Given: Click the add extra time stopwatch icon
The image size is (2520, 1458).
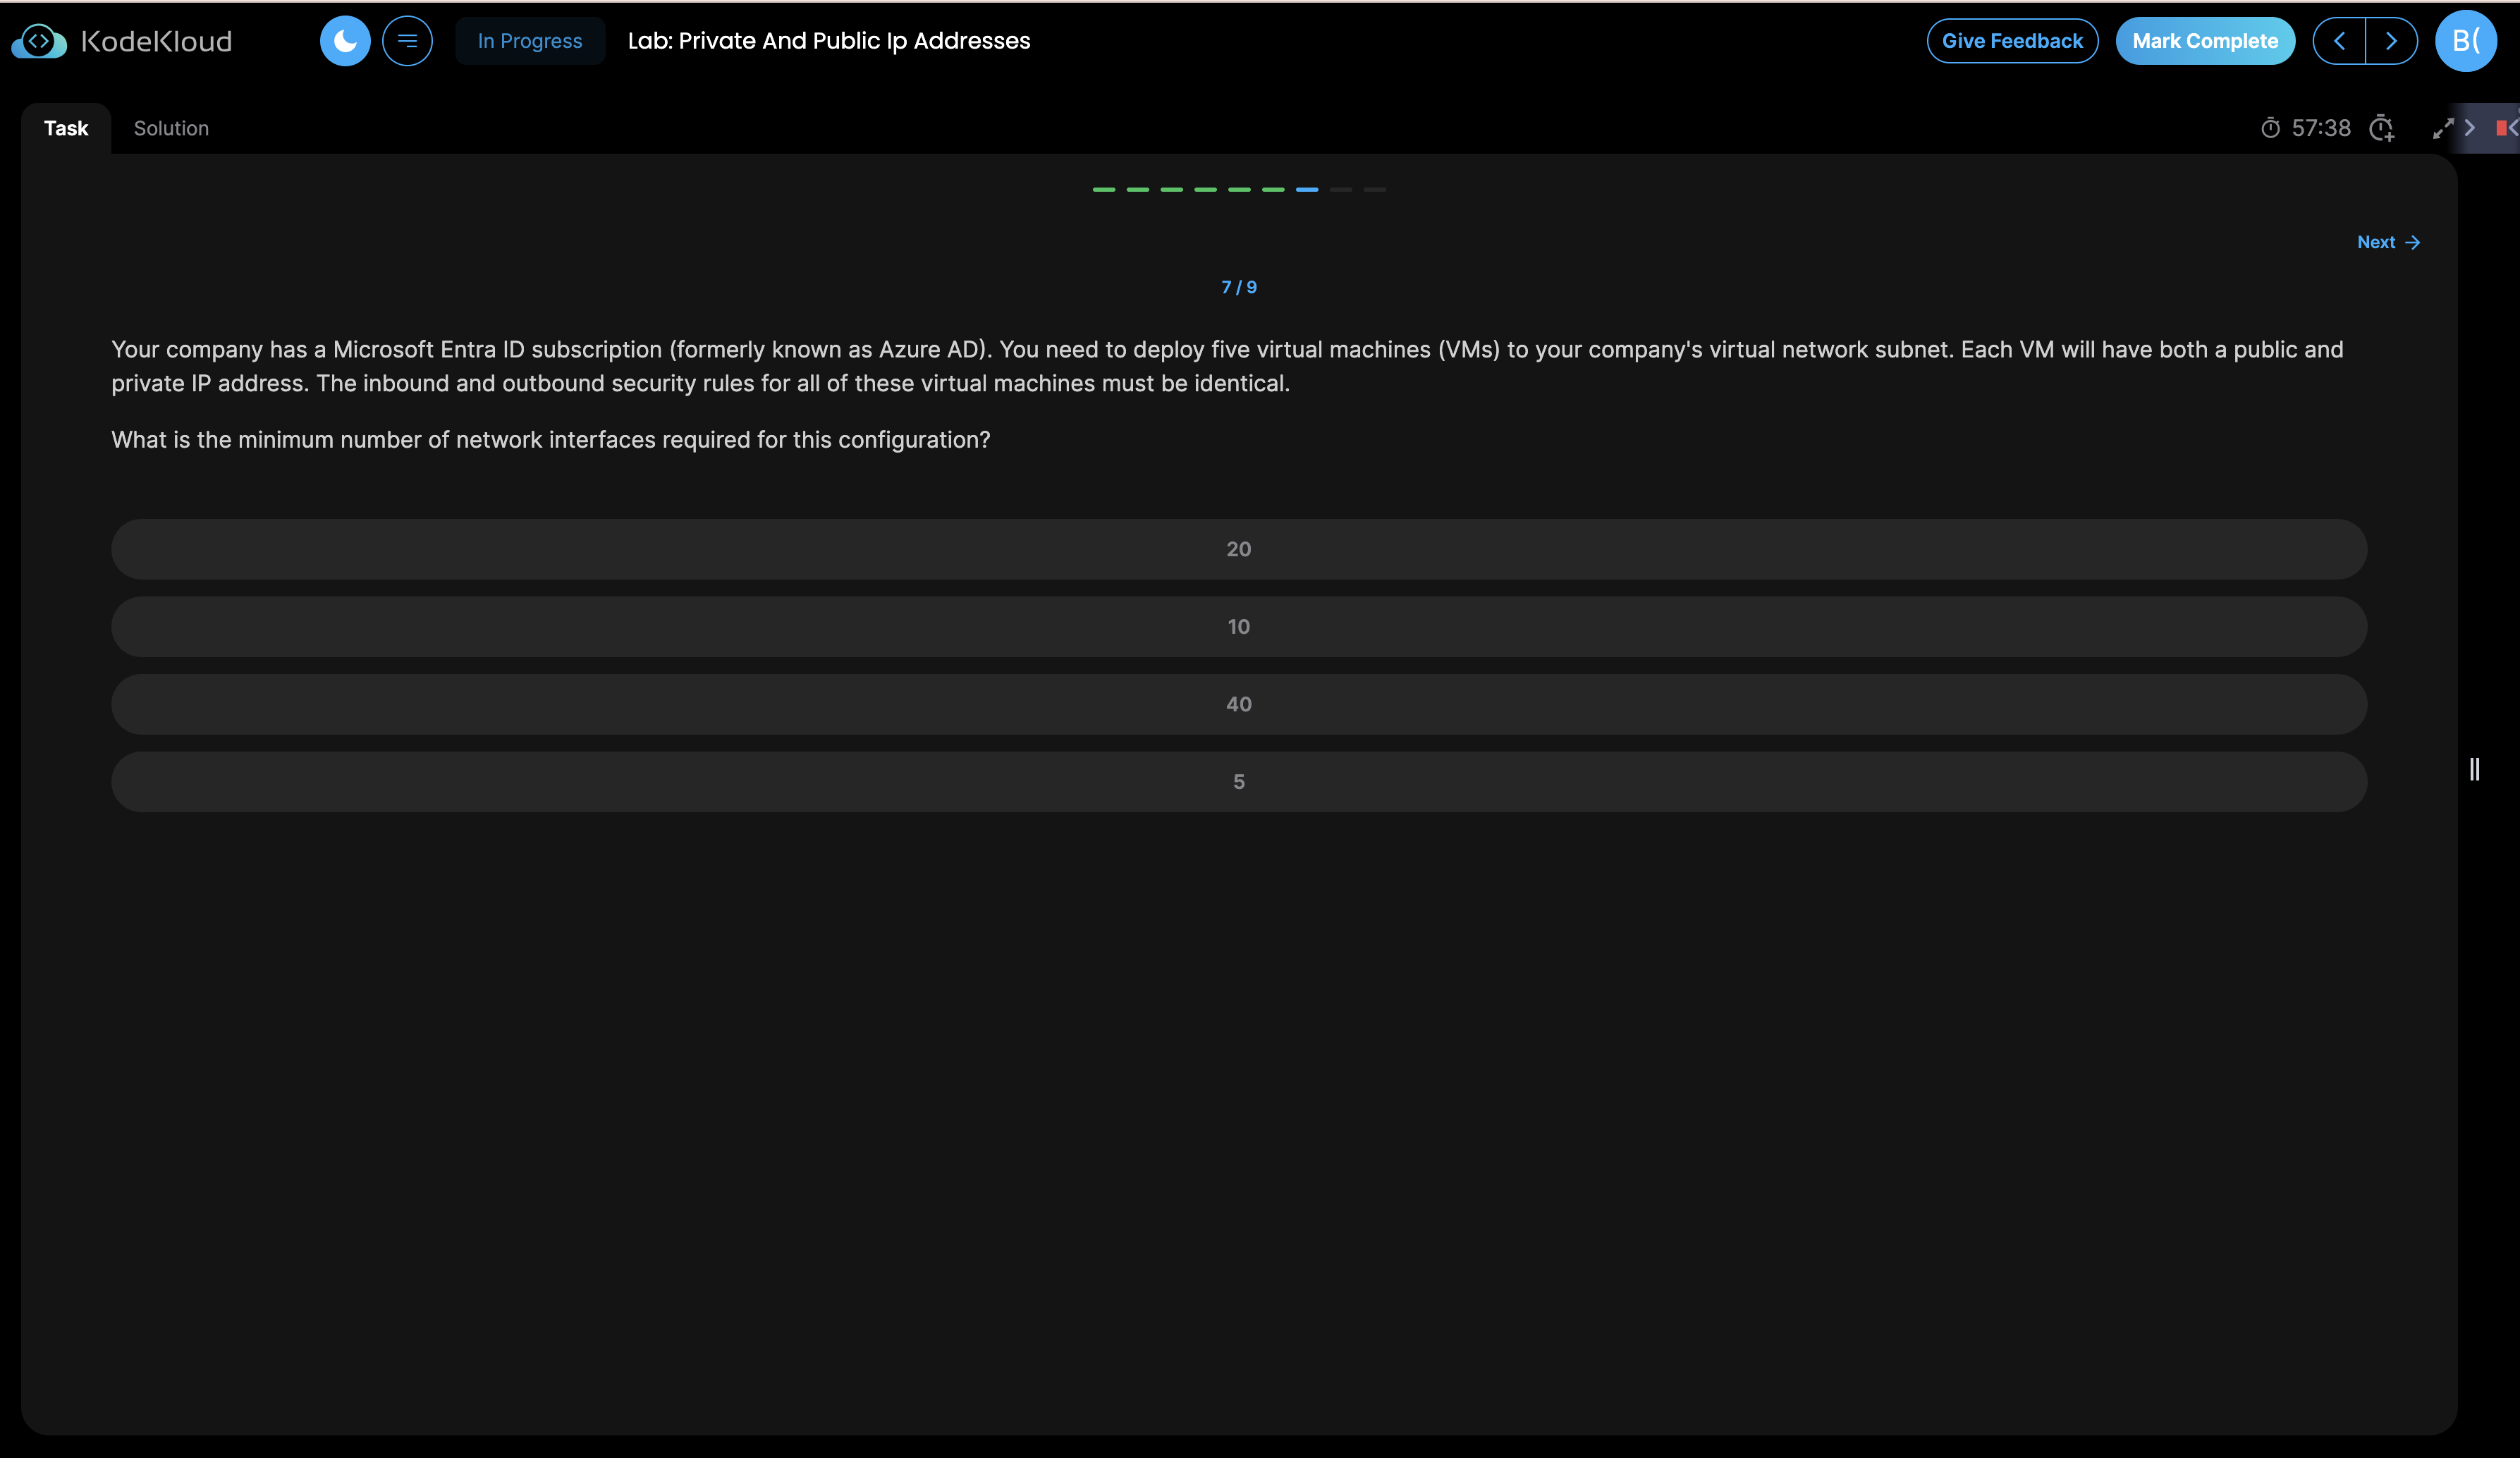Looking at the screenshot, I should tap(2381, 128).
